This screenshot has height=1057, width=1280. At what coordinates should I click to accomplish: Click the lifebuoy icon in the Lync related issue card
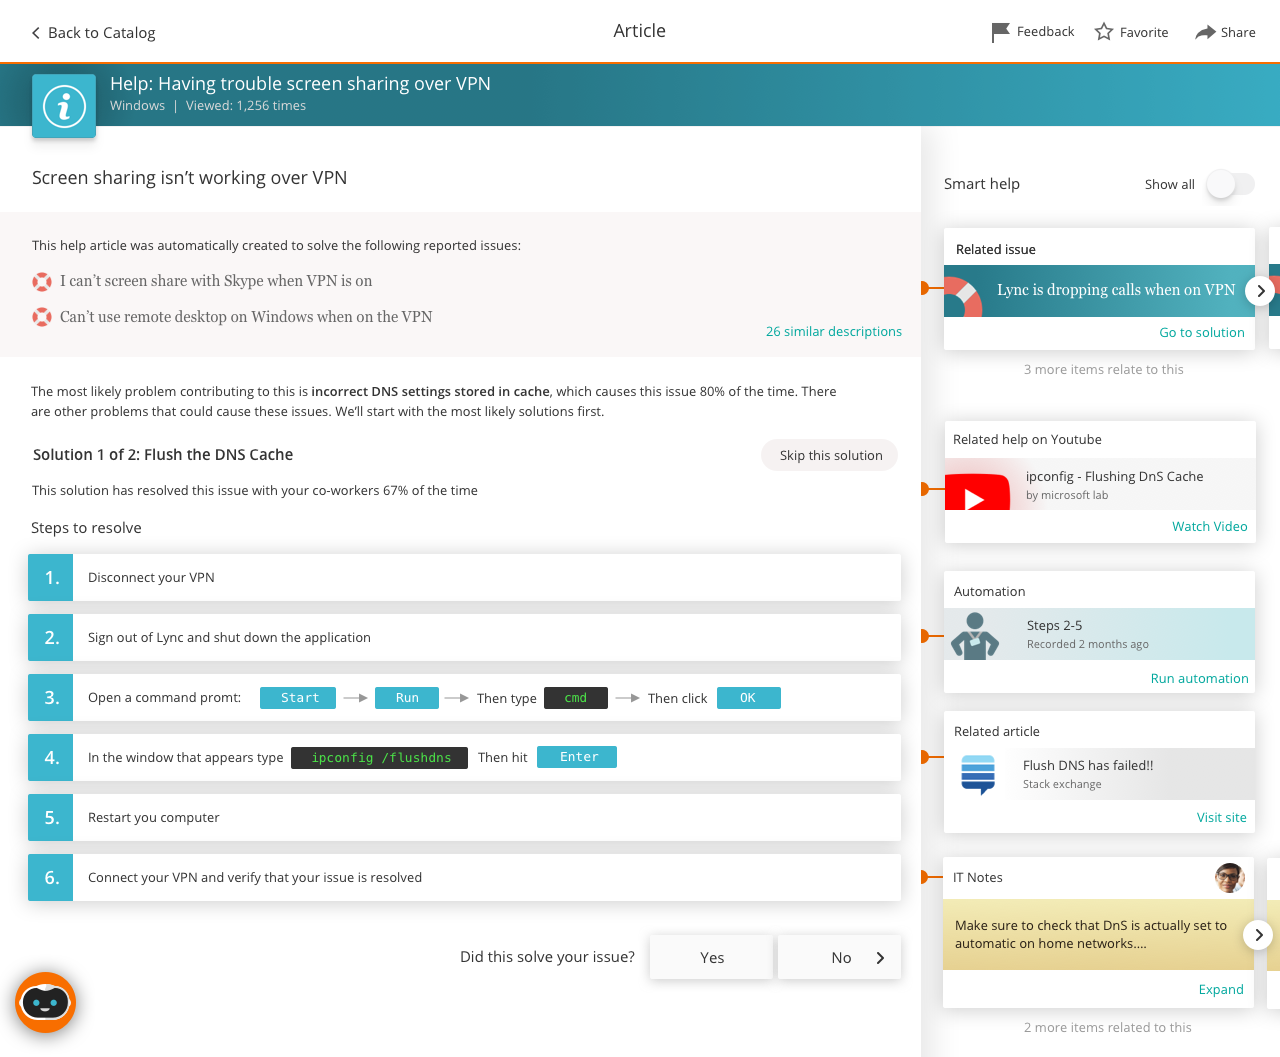963,296
